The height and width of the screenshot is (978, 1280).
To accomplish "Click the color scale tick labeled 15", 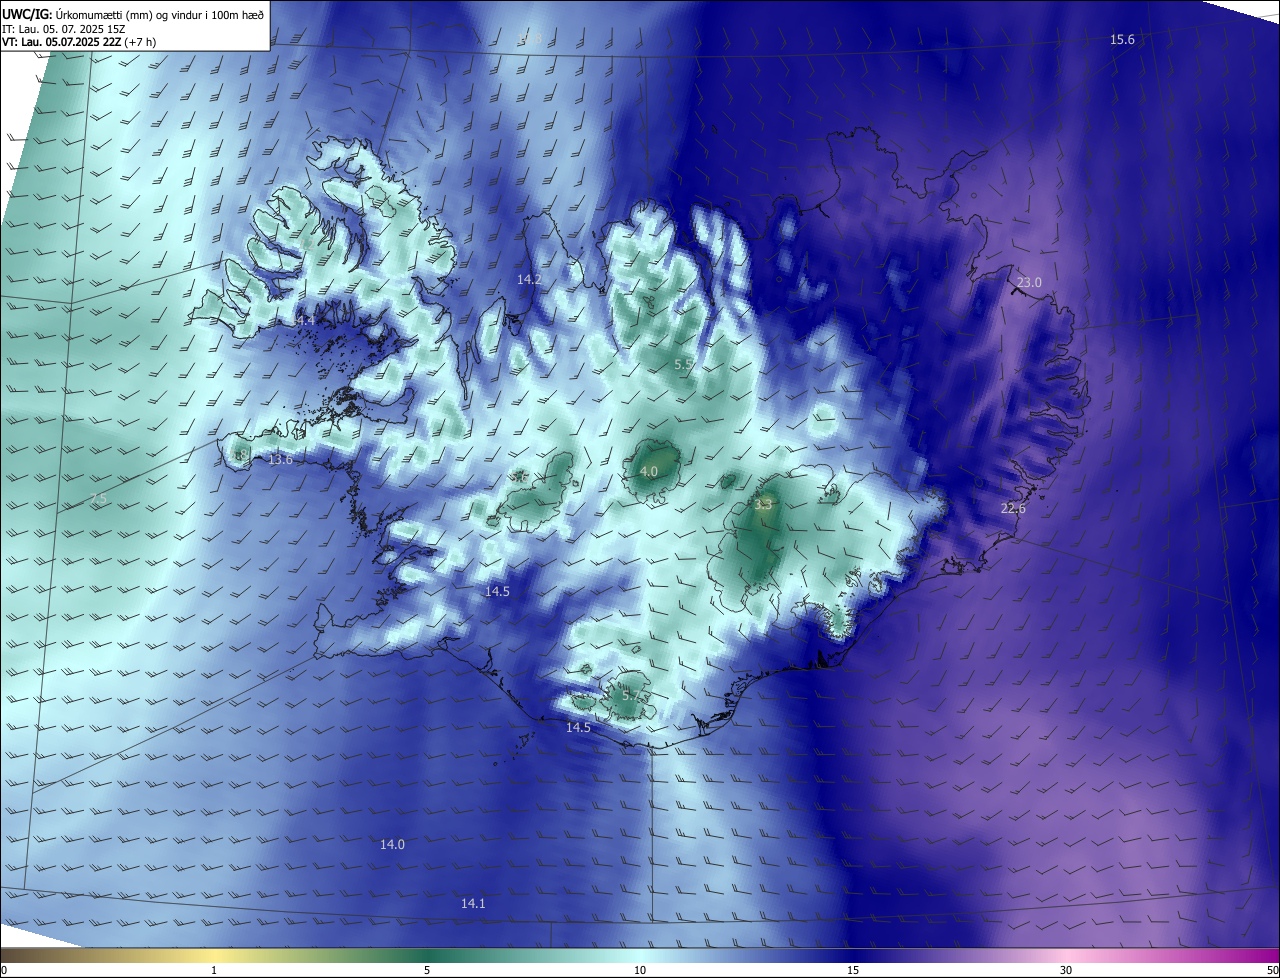I will coord(853,970).
